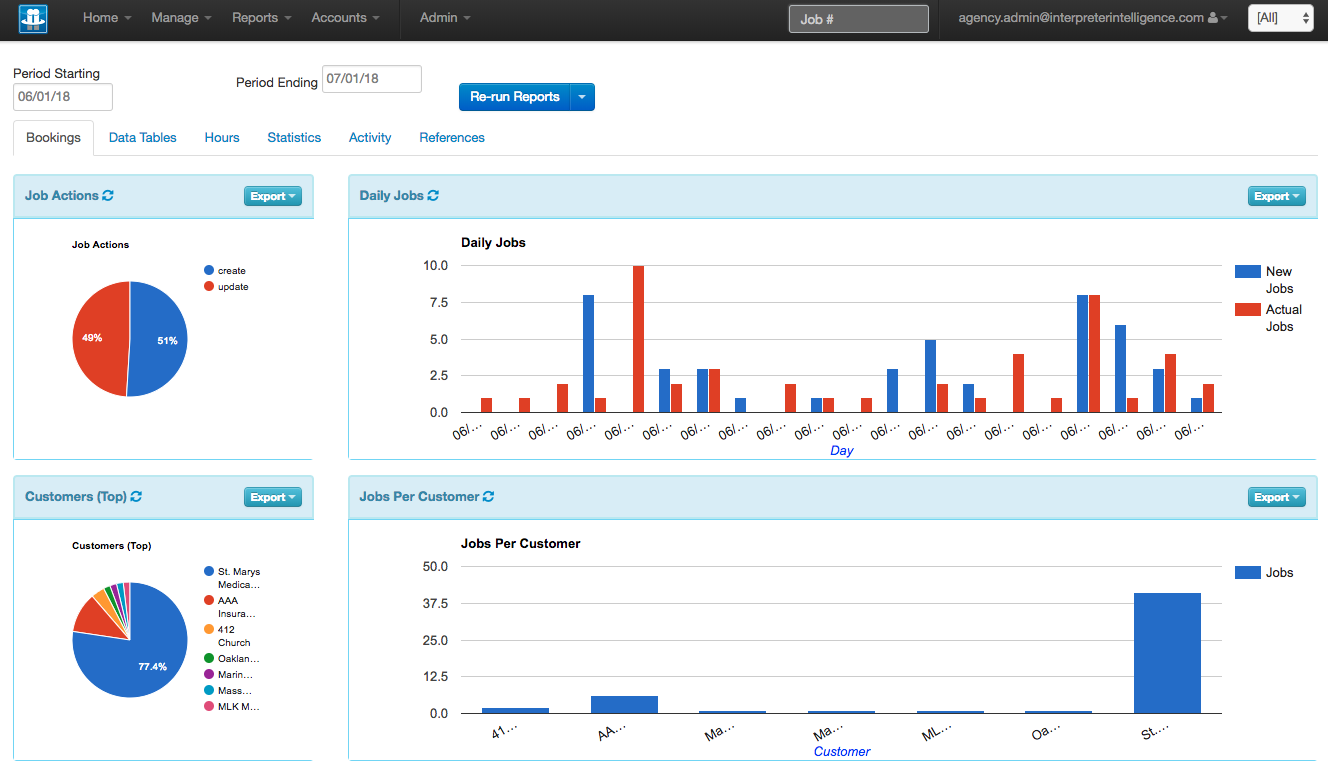Switch to the Data Tables tab
1328x766 pixels.
[x=143, y=138]
